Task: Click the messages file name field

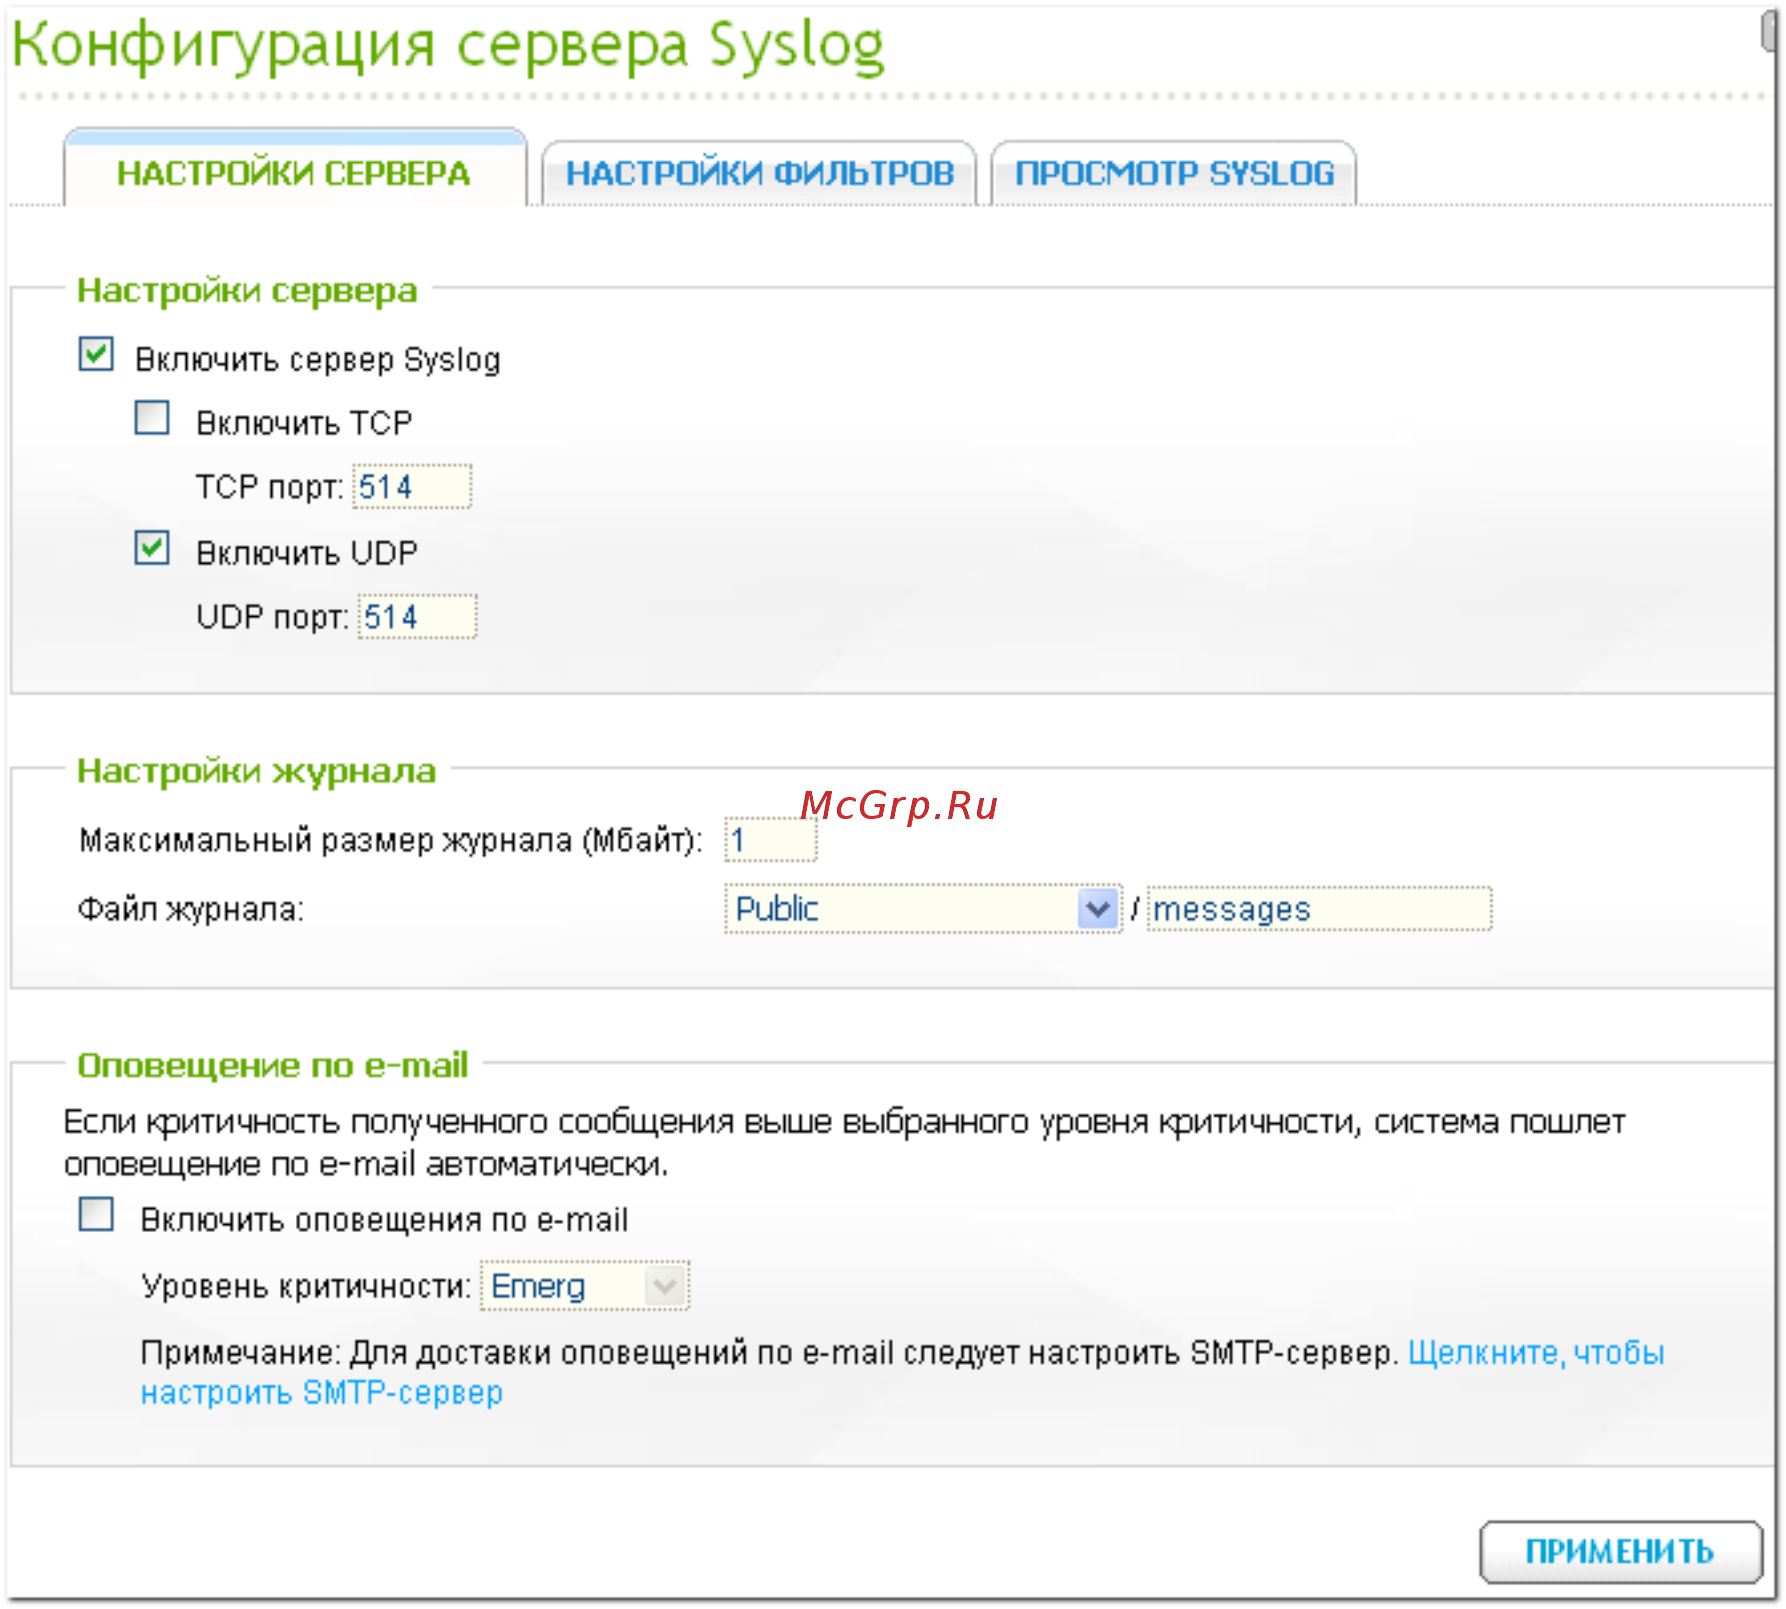Action: coord(1319,909)
